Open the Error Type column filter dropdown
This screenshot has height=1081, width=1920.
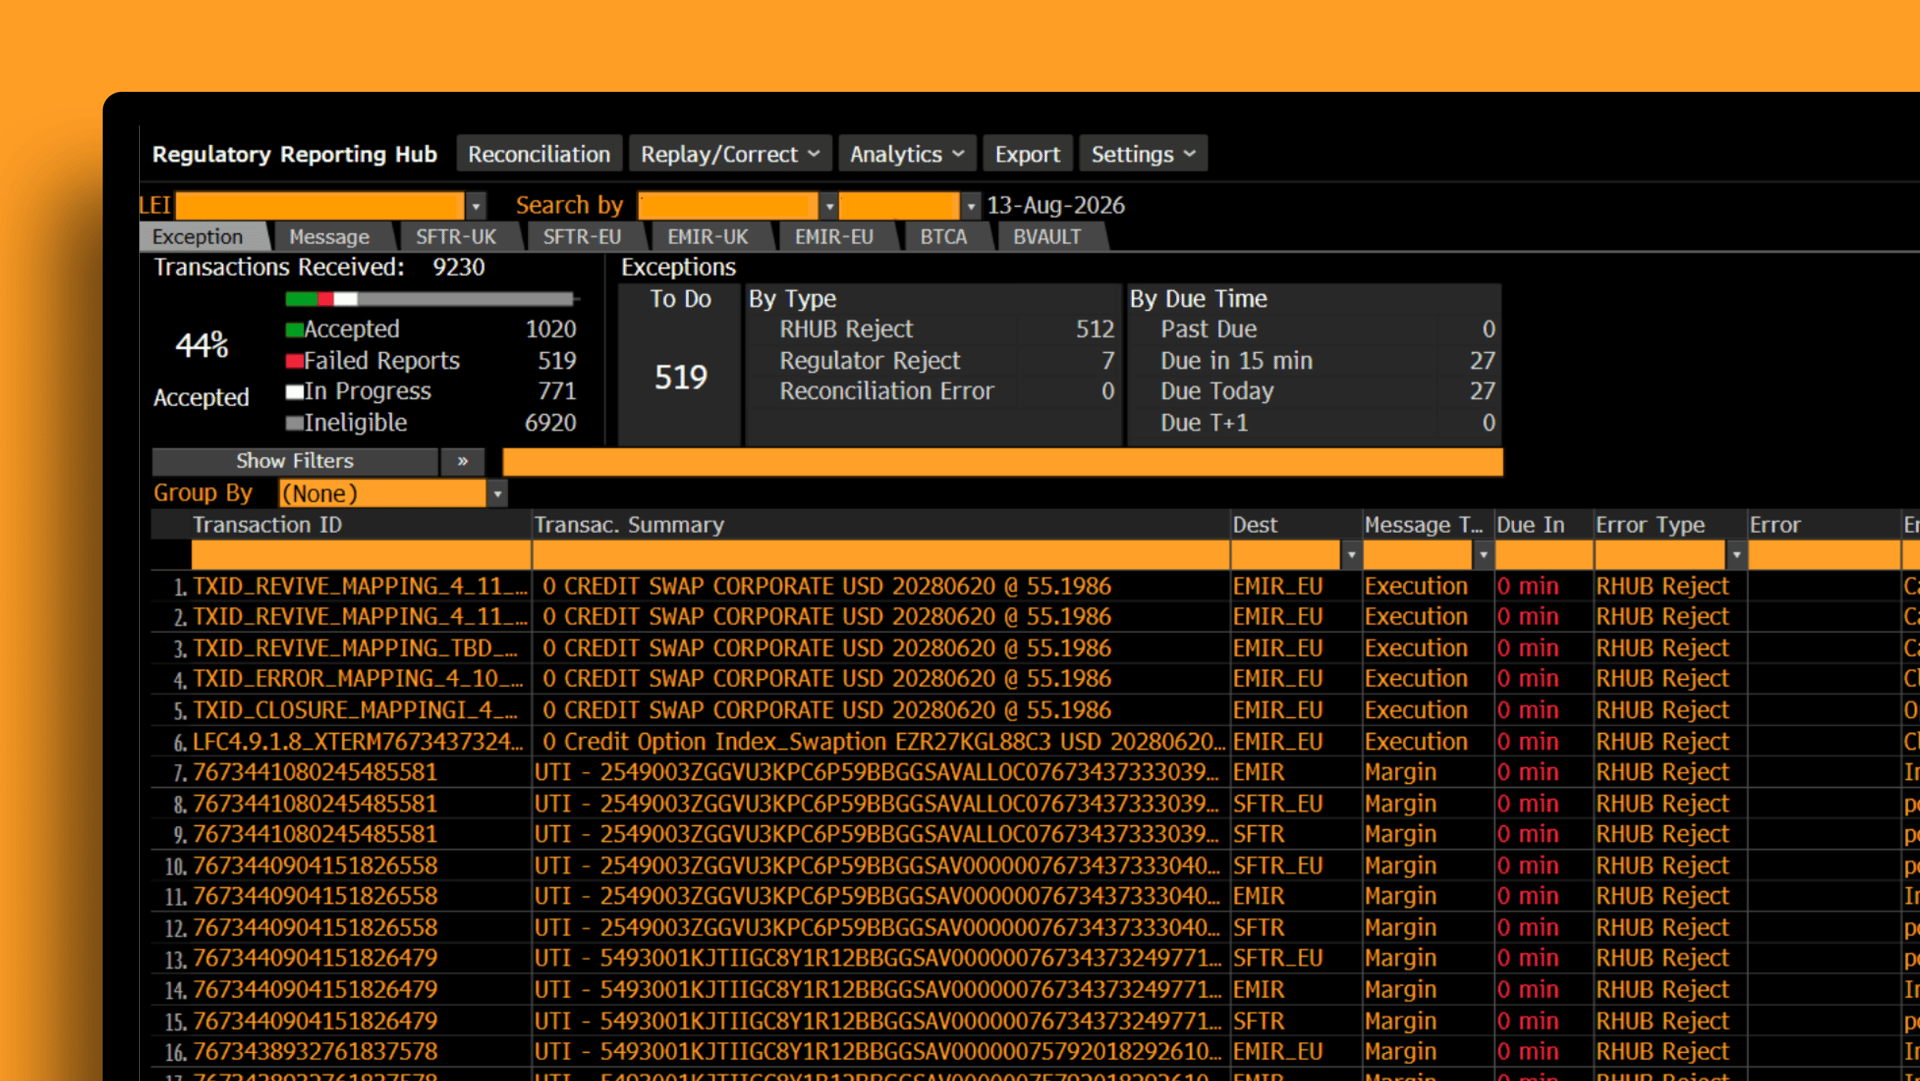coord(1736,555)
